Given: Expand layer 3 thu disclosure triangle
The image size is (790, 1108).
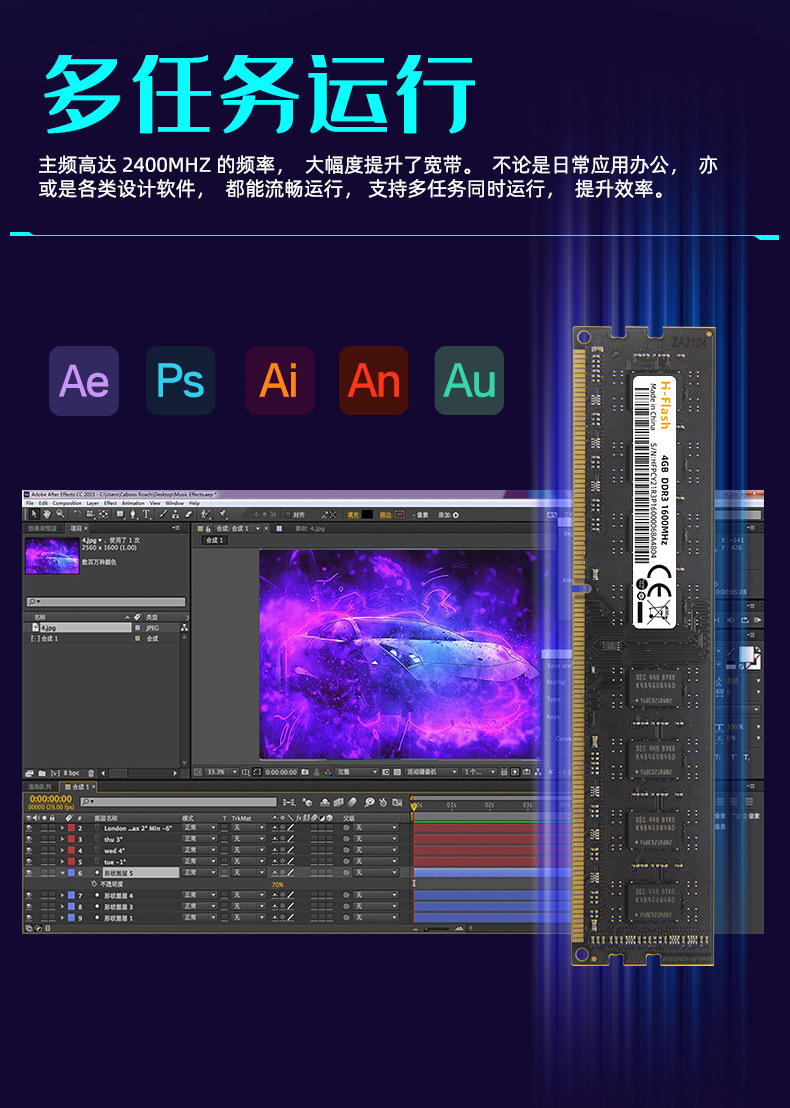Looking at the screenshot, I should point(62,839).
